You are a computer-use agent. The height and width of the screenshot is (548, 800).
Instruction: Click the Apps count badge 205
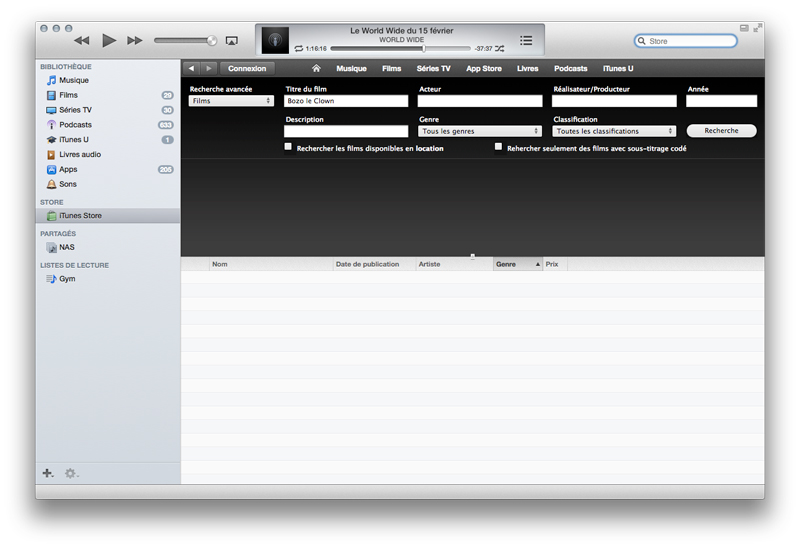pos(166,169)
